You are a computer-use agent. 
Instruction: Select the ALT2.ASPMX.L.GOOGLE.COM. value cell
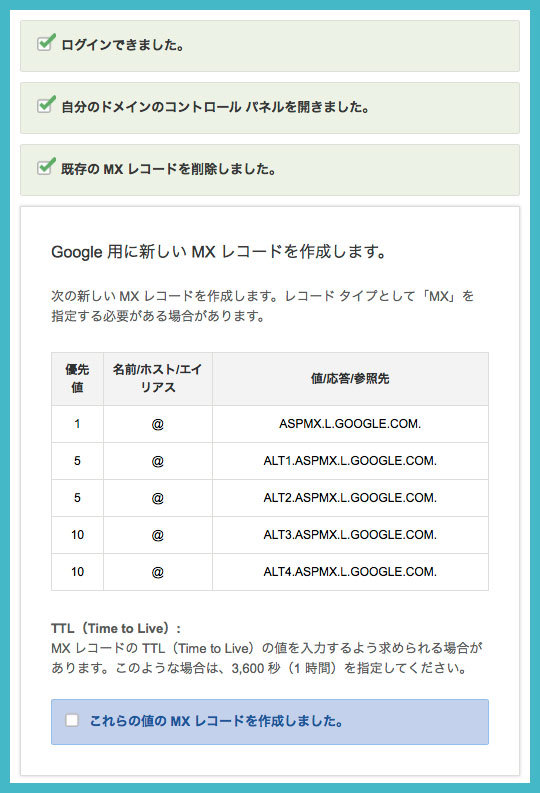pyautogui.click(x=350, y=498)
